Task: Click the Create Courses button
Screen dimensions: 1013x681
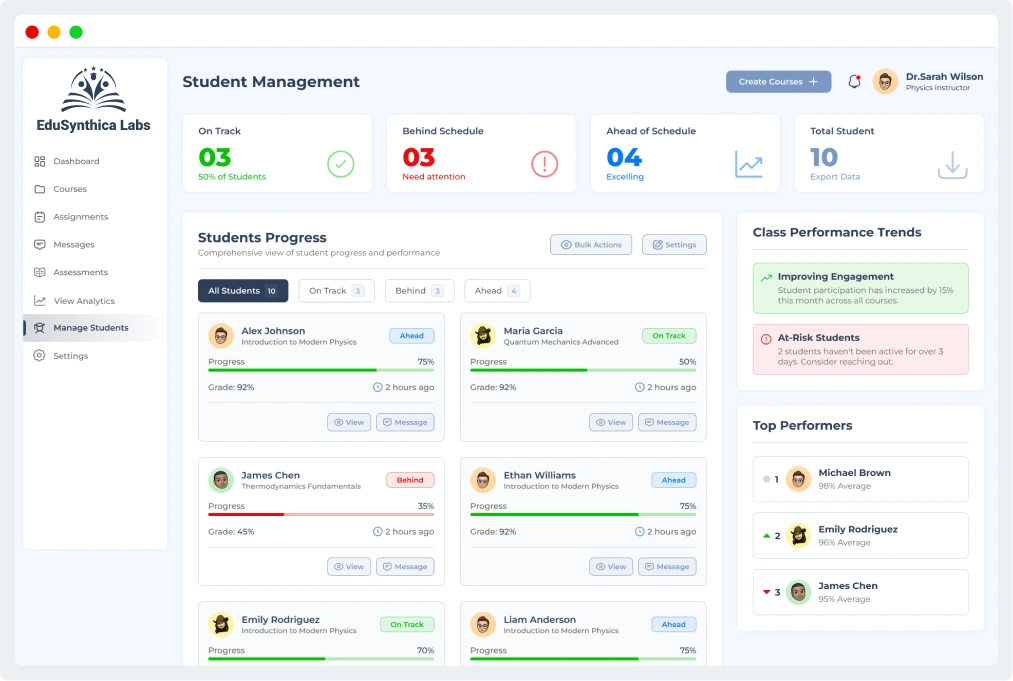Action: coord(778,82)
